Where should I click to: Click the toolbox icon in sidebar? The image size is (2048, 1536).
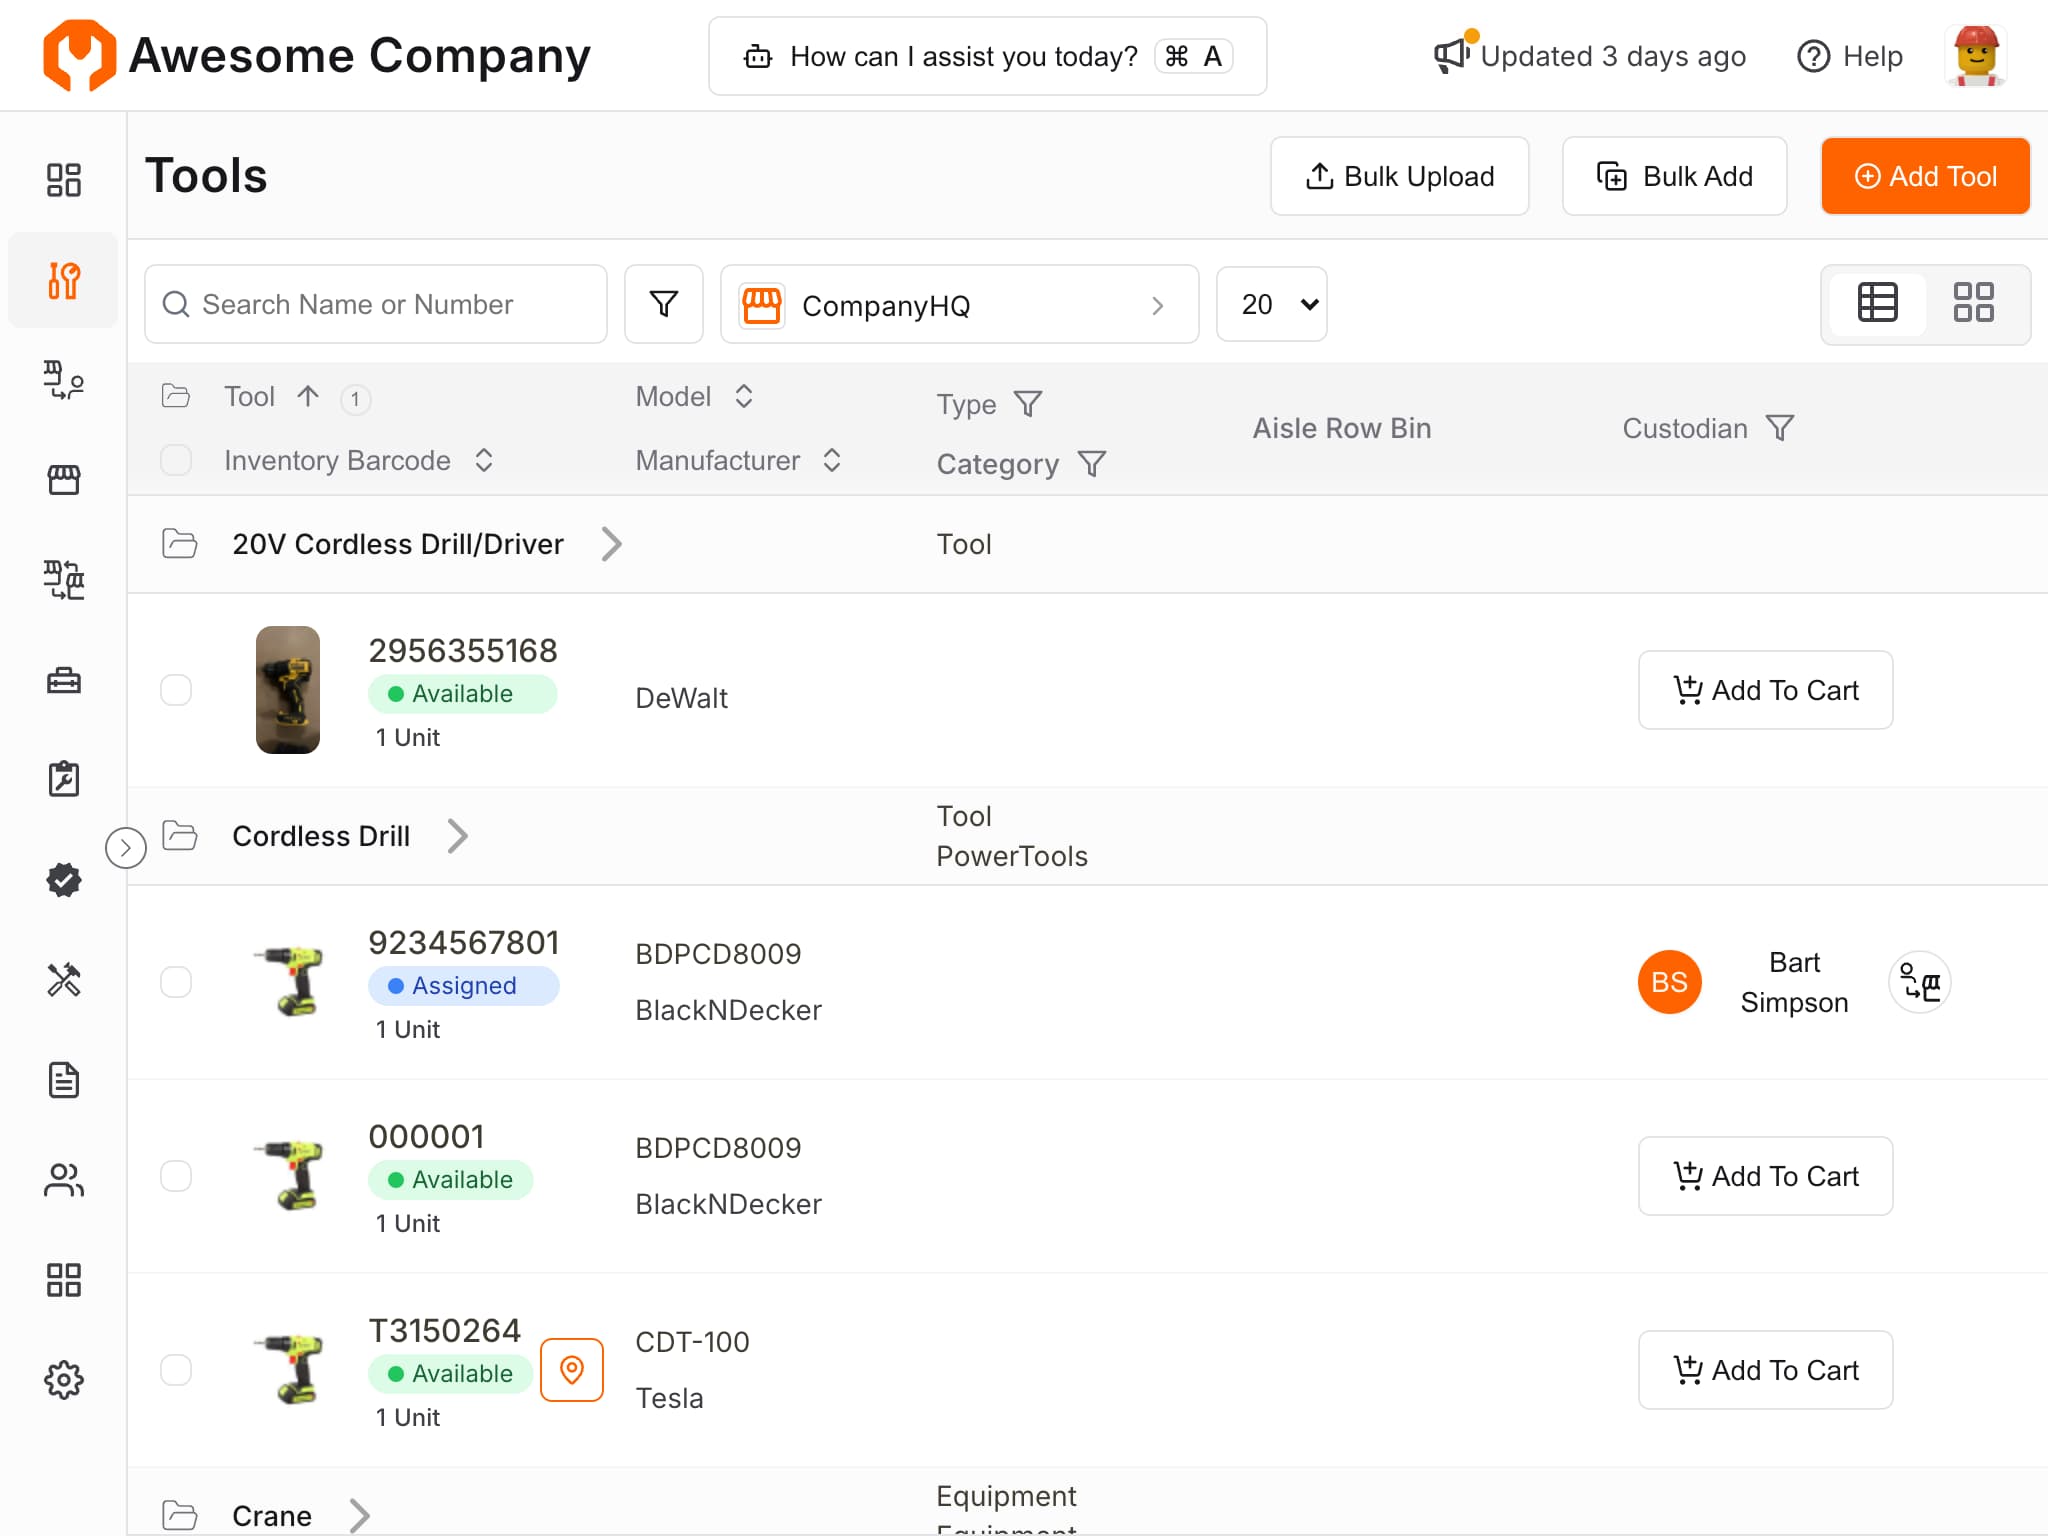point(63,681)
